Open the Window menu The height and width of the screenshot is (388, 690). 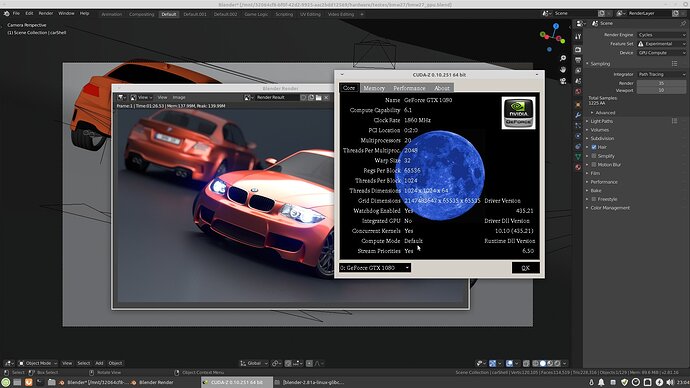point(66,14)
